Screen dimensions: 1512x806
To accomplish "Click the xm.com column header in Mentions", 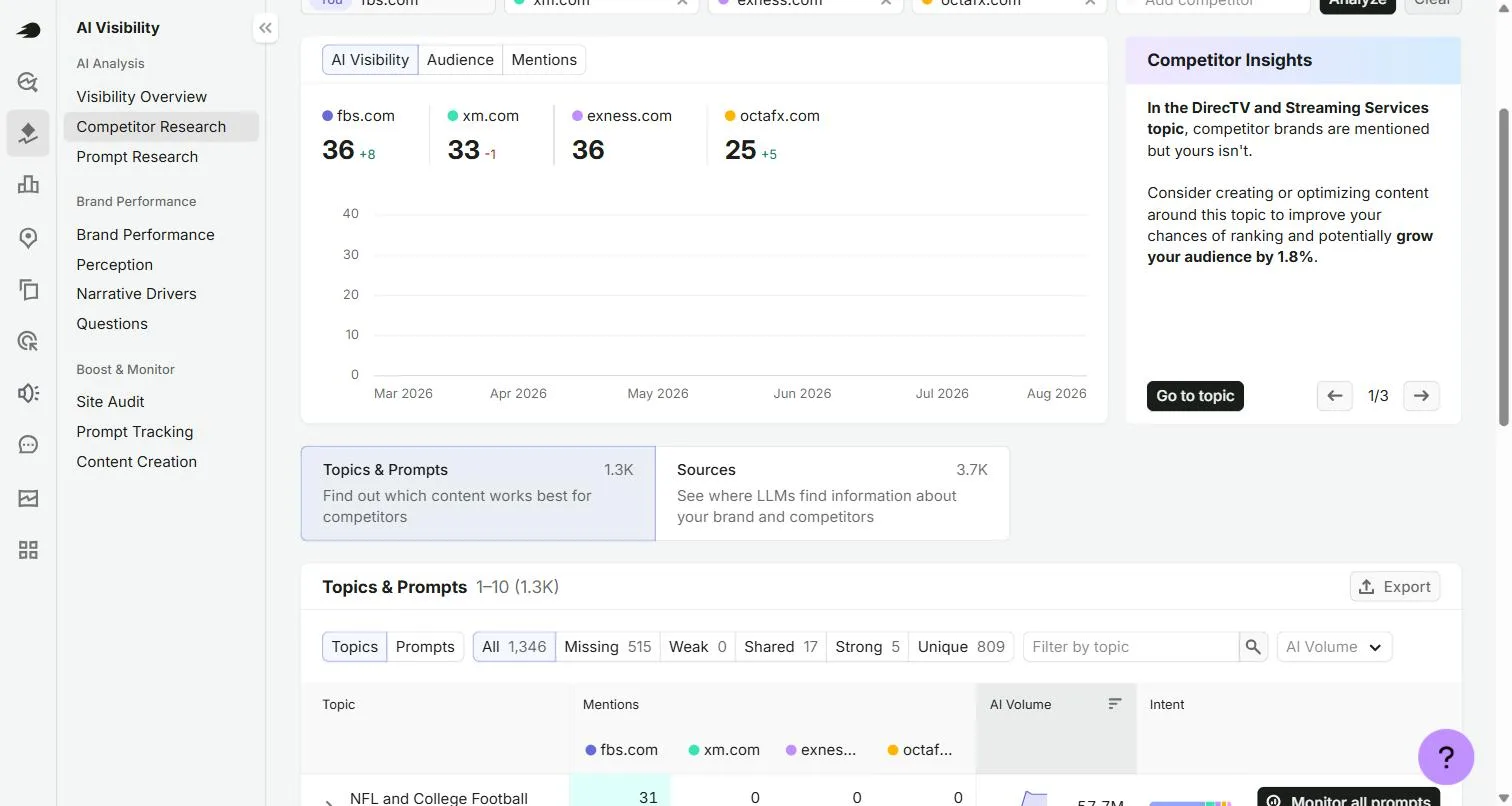I will pos(724,750).
